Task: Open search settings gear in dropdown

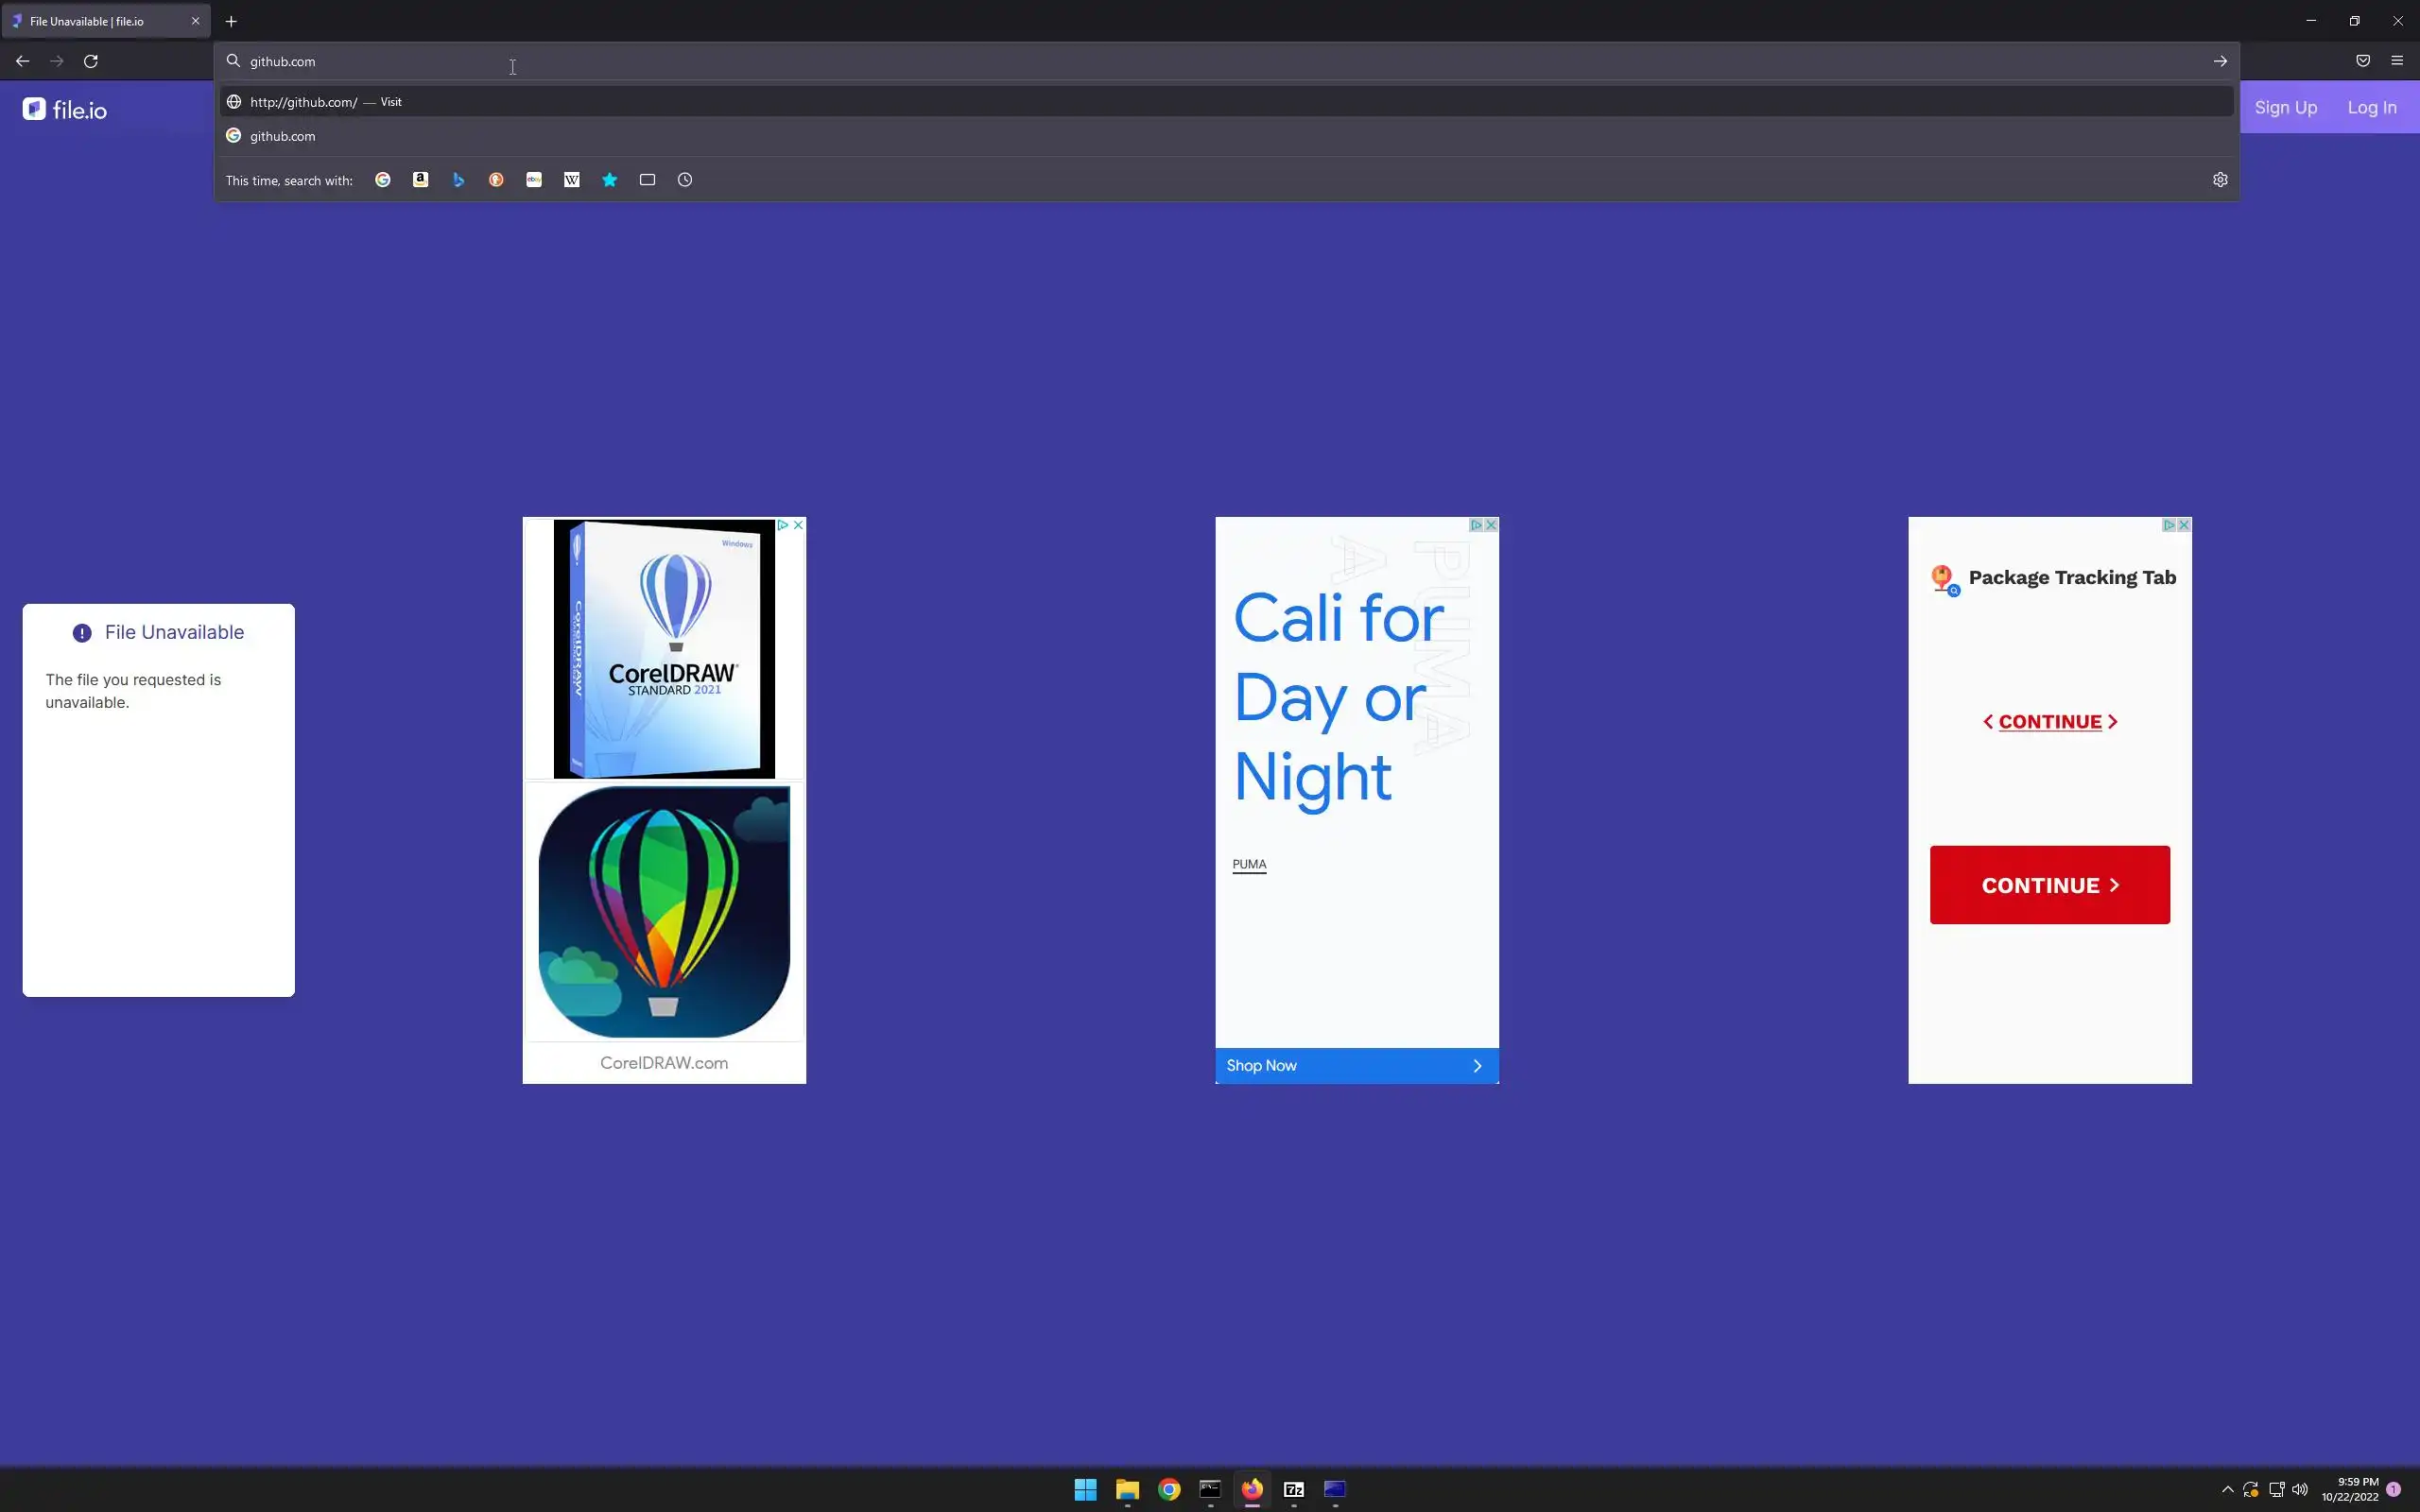Action: click(2220, 180)
